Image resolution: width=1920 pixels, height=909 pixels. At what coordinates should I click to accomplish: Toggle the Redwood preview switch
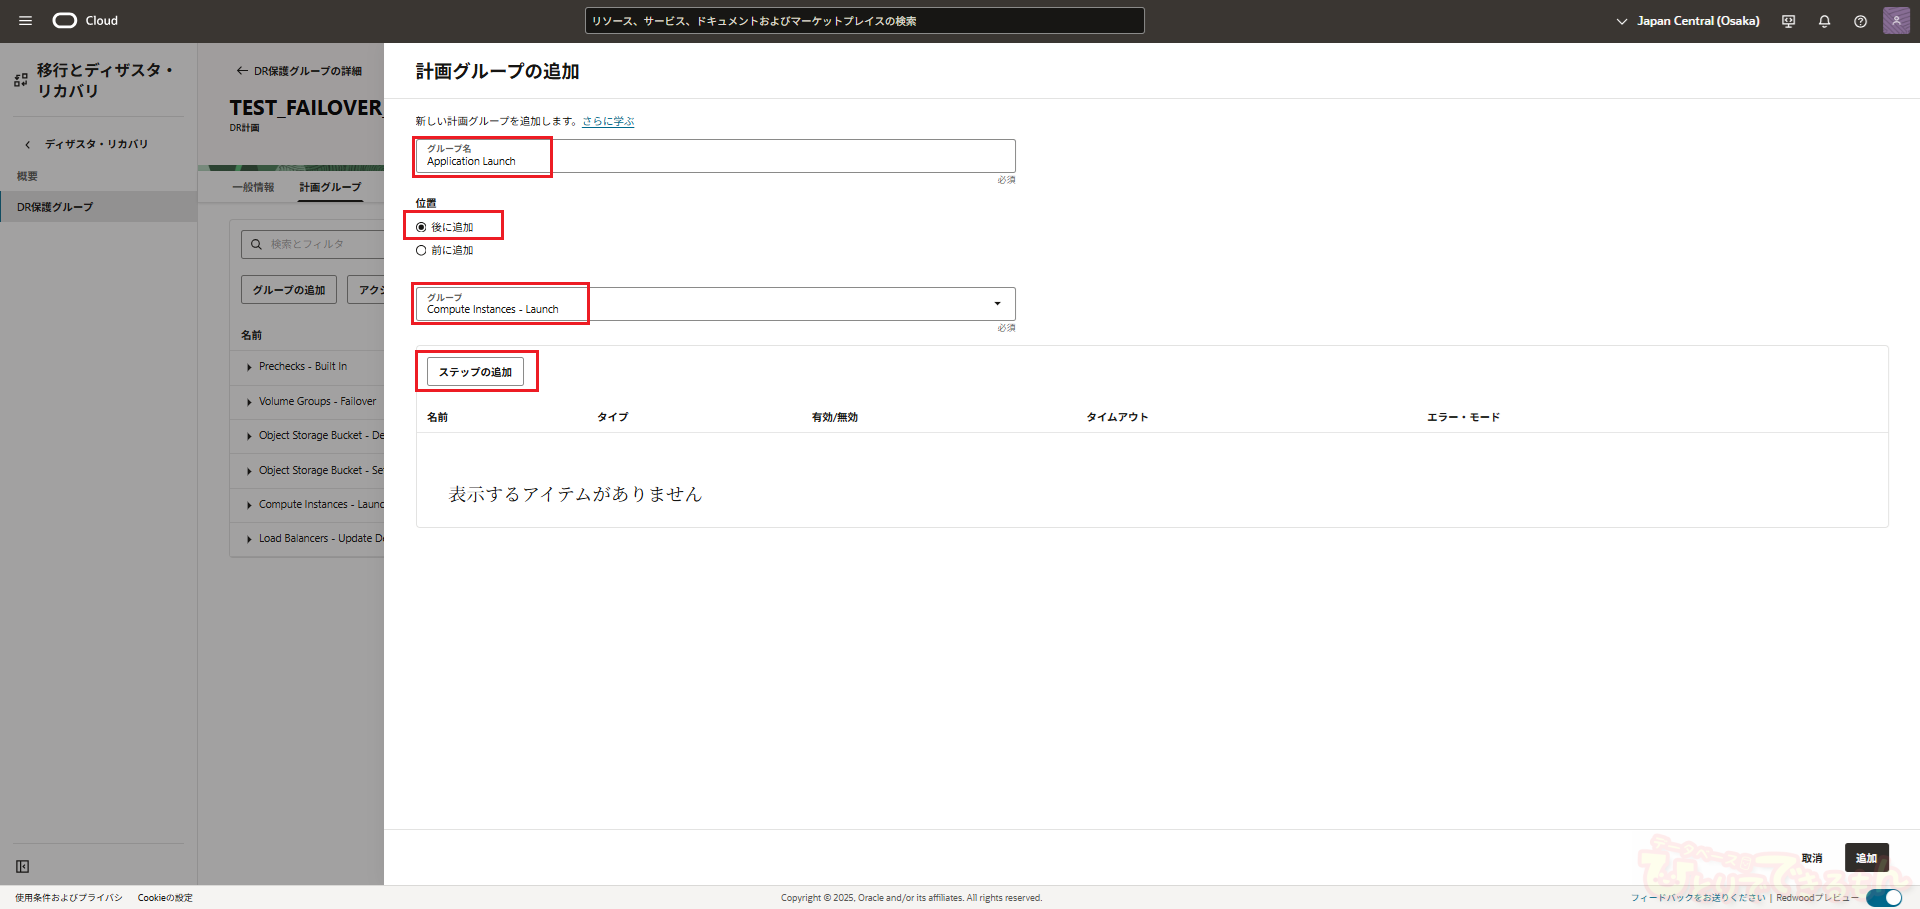click(x=1883, y=897)
